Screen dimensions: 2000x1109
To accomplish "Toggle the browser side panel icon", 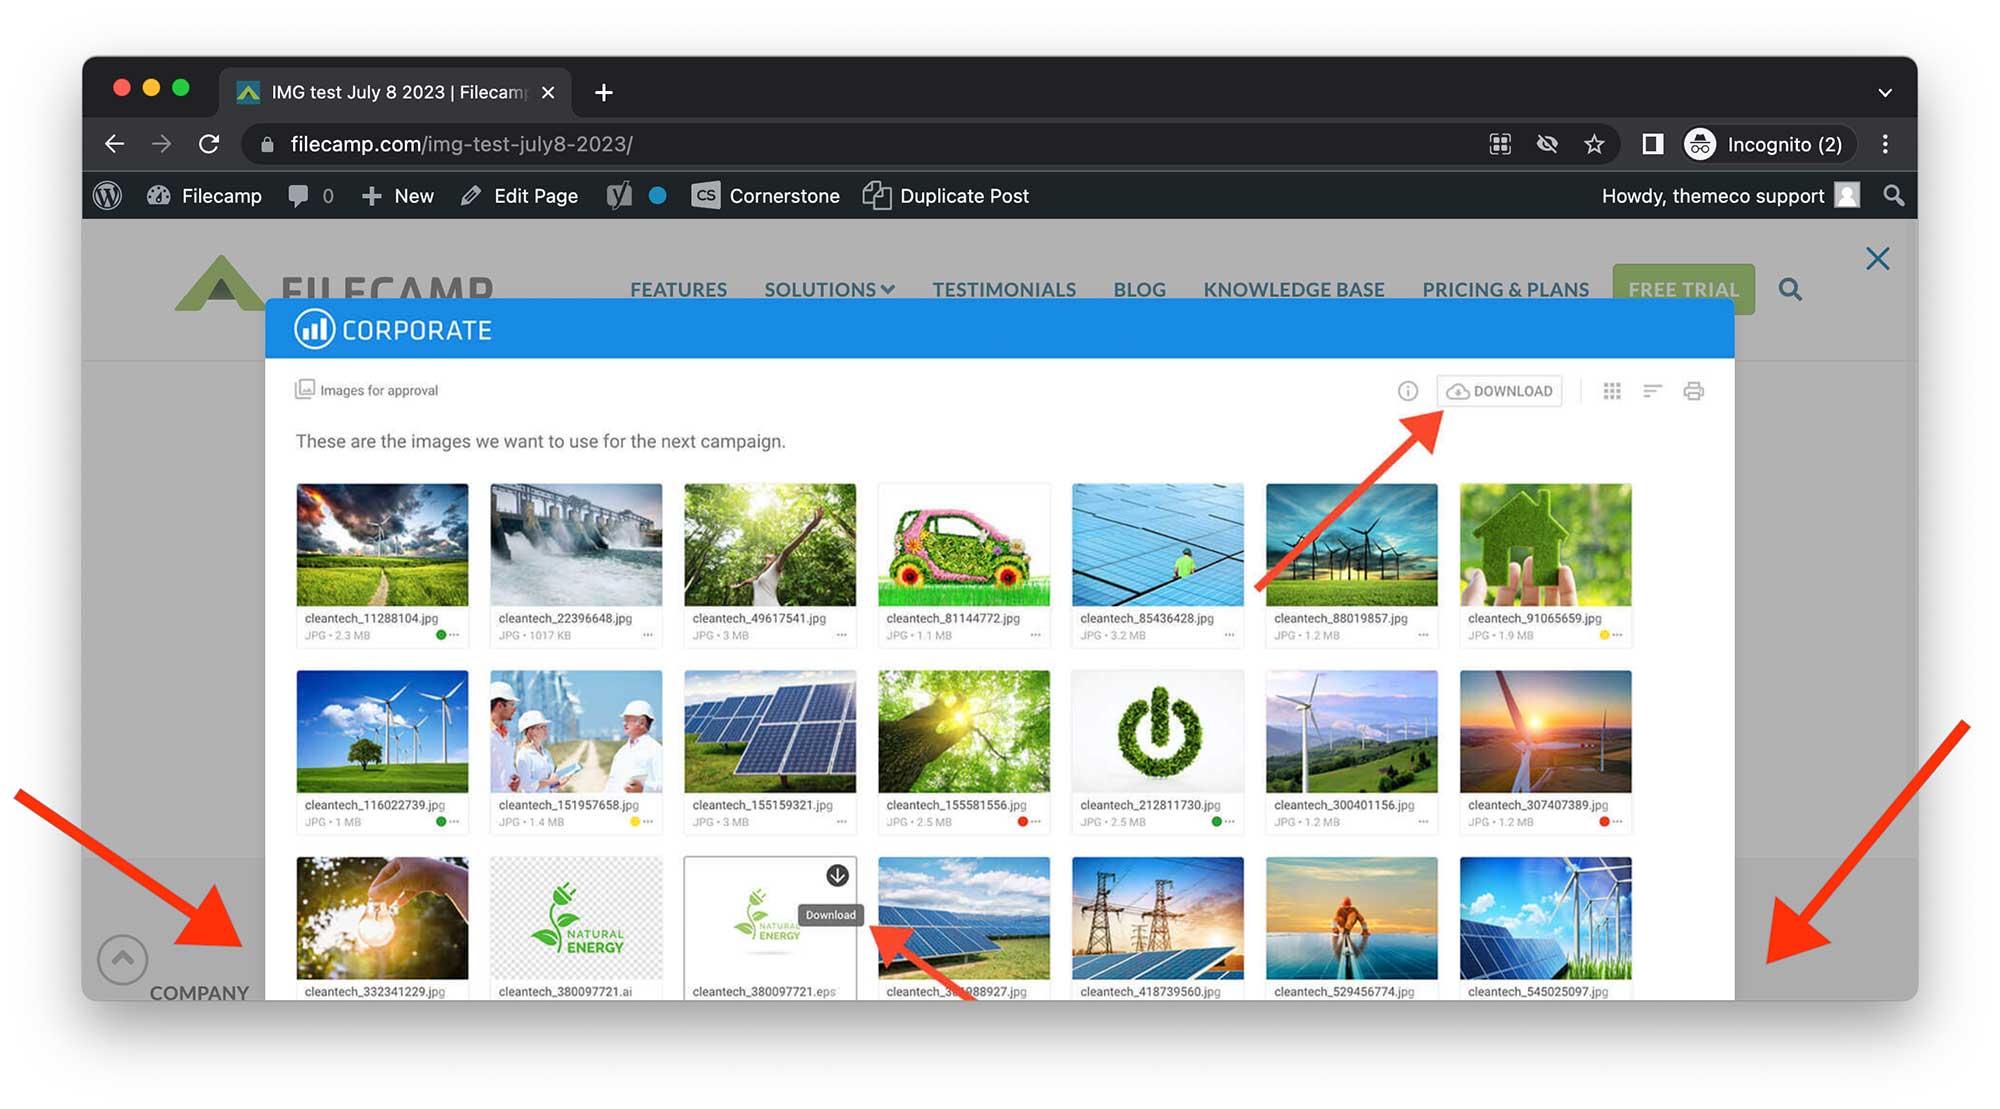I will point(1652,144).
